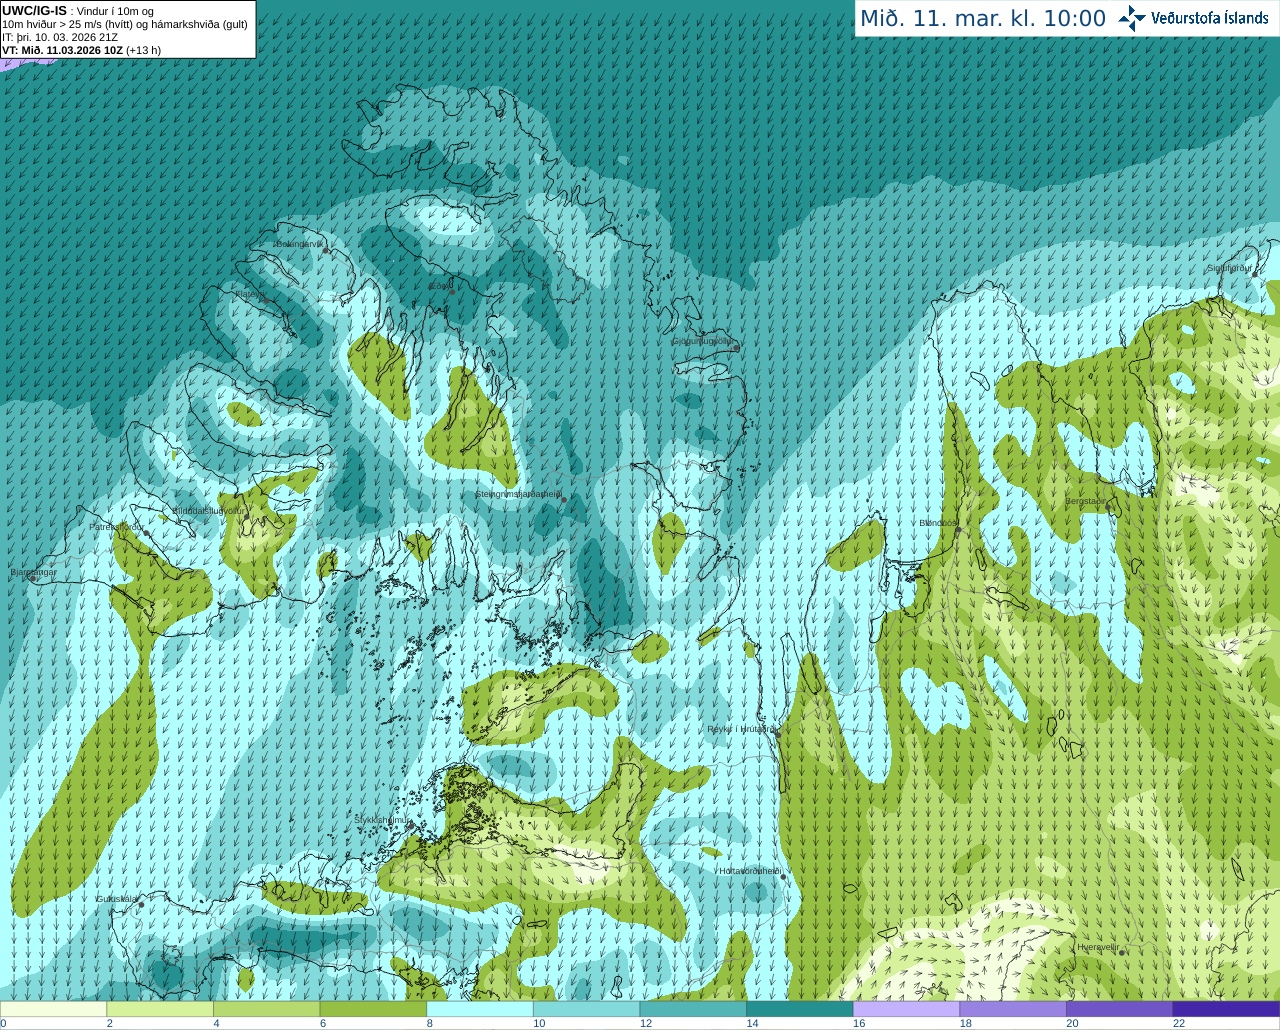Click the 12–14 m/s teal legend swatch
The image size is (1280, 1030).
[693, 1009]
